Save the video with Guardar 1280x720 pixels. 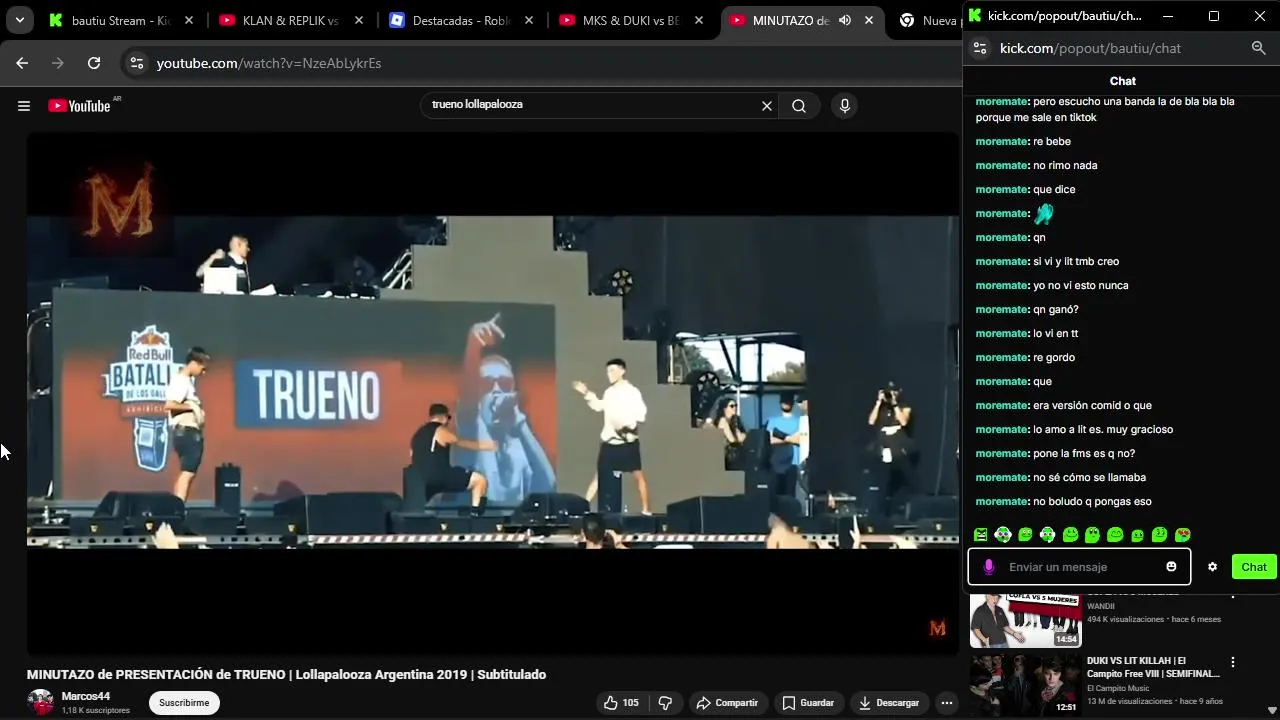click(x=807, y=703)
